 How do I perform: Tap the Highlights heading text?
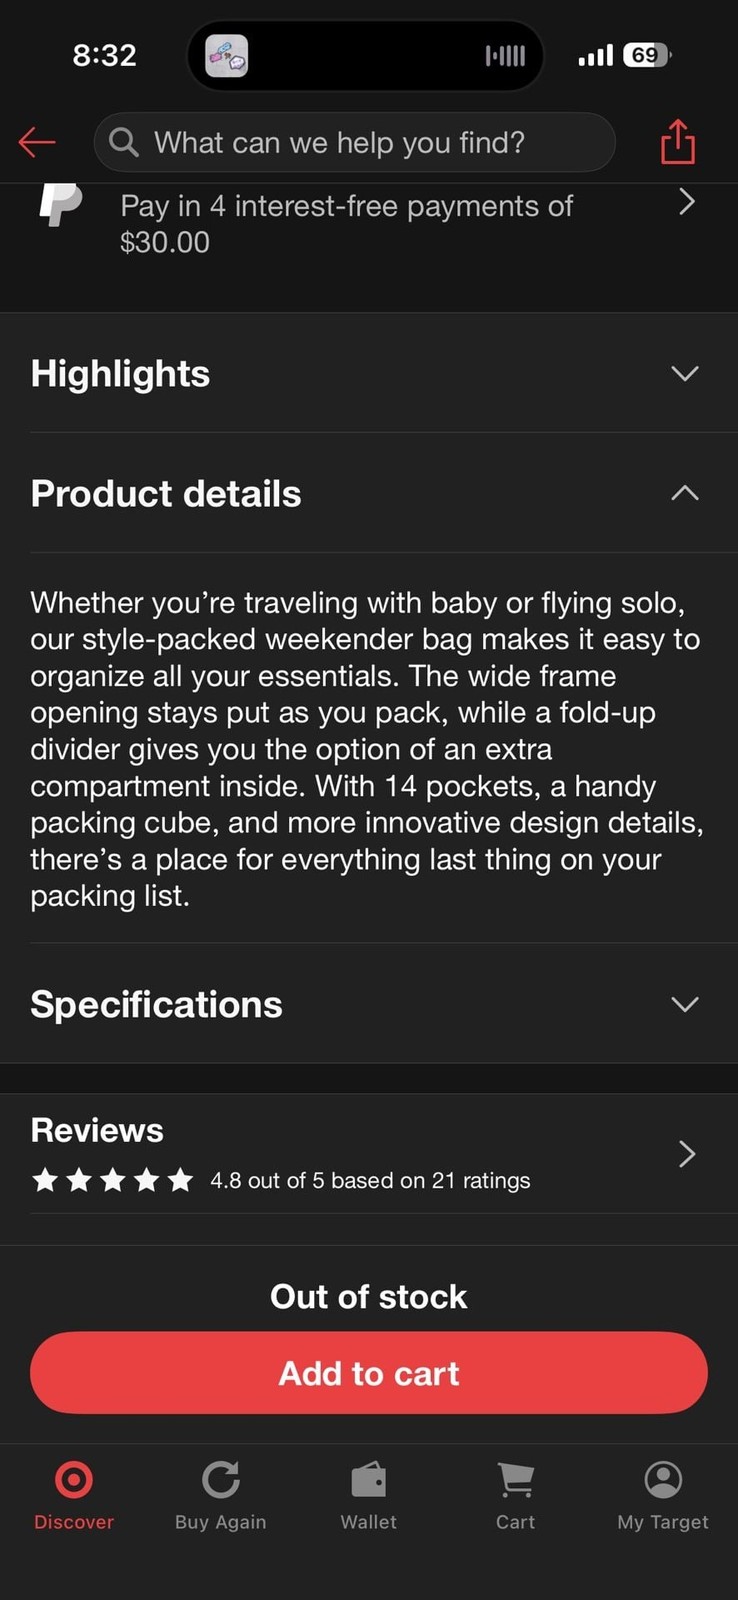click(x=120, y=374)
